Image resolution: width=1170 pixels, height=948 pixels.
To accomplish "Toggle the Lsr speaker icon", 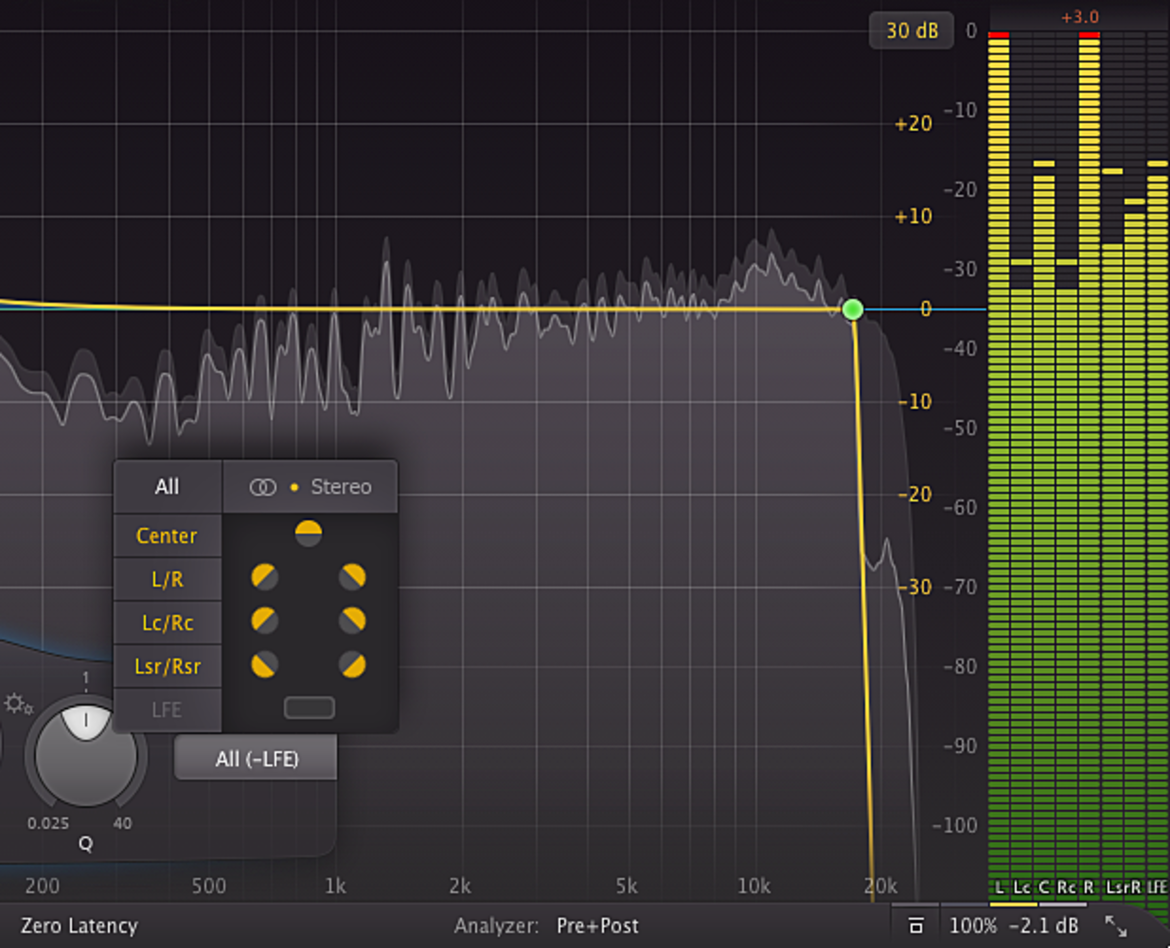I will [x=264, y=664].
